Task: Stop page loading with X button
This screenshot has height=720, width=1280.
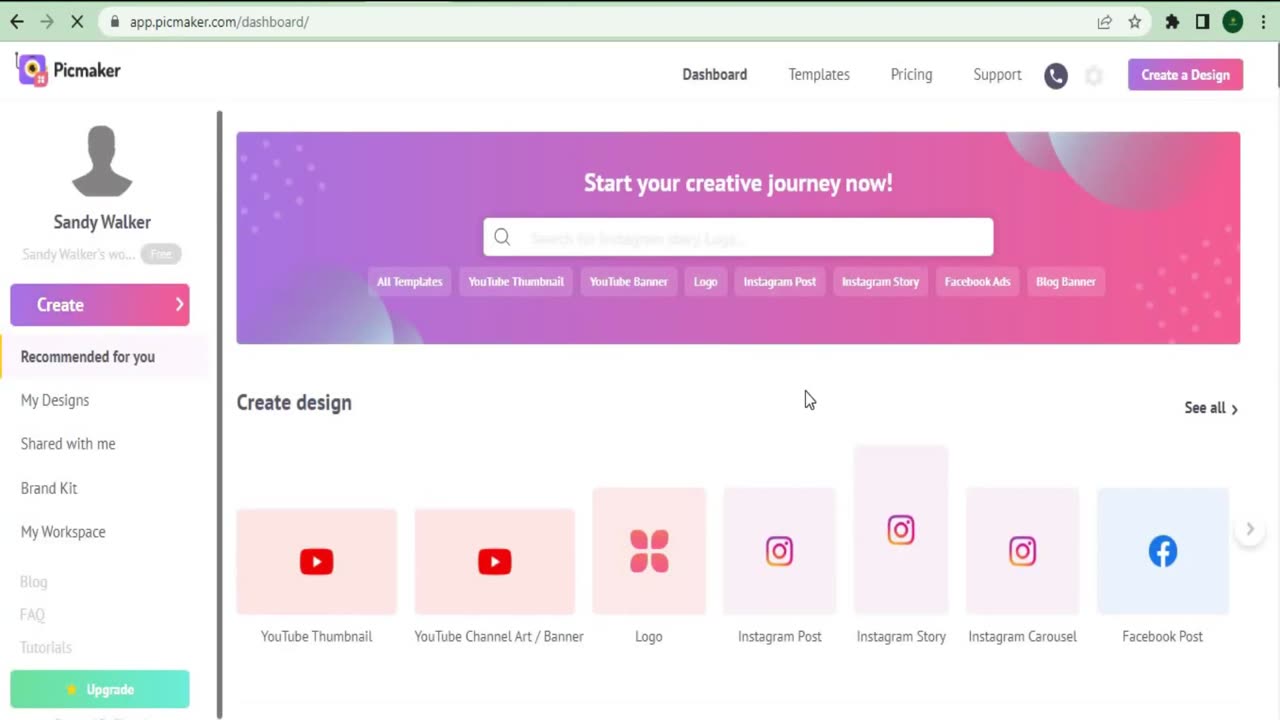Action: click(77, 21)
